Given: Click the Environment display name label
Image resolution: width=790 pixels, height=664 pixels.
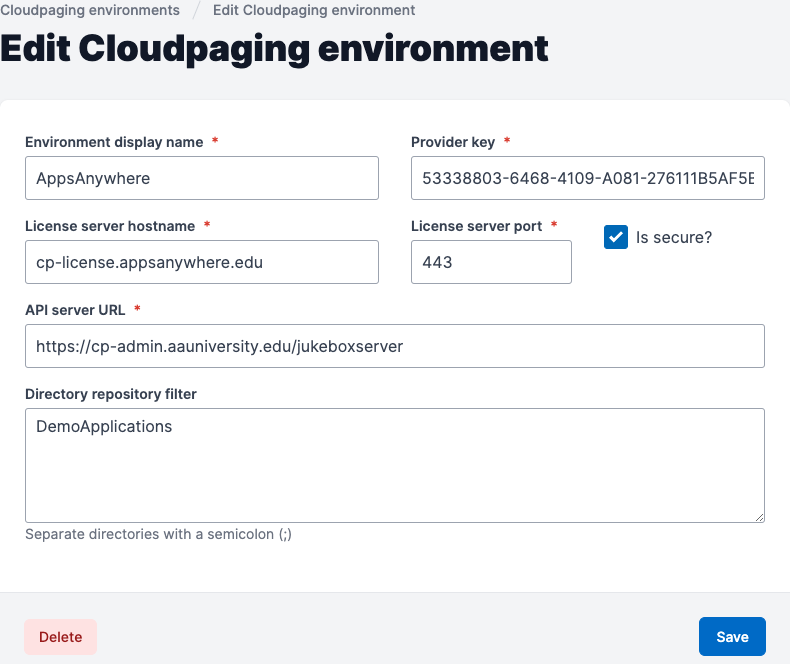Looking at the screenshot, I should click(114, 142).
